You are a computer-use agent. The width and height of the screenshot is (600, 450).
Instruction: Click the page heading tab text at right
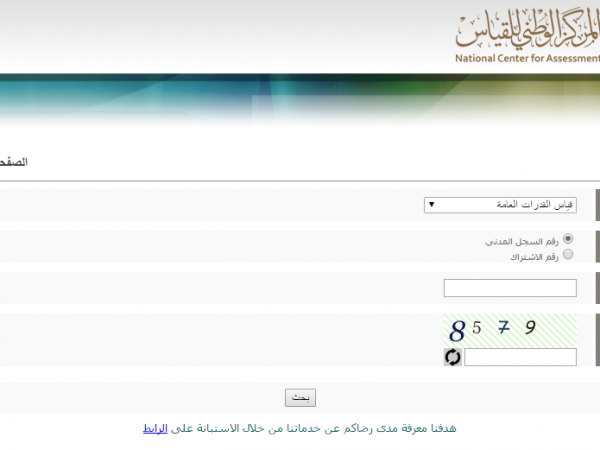[585, 162]
